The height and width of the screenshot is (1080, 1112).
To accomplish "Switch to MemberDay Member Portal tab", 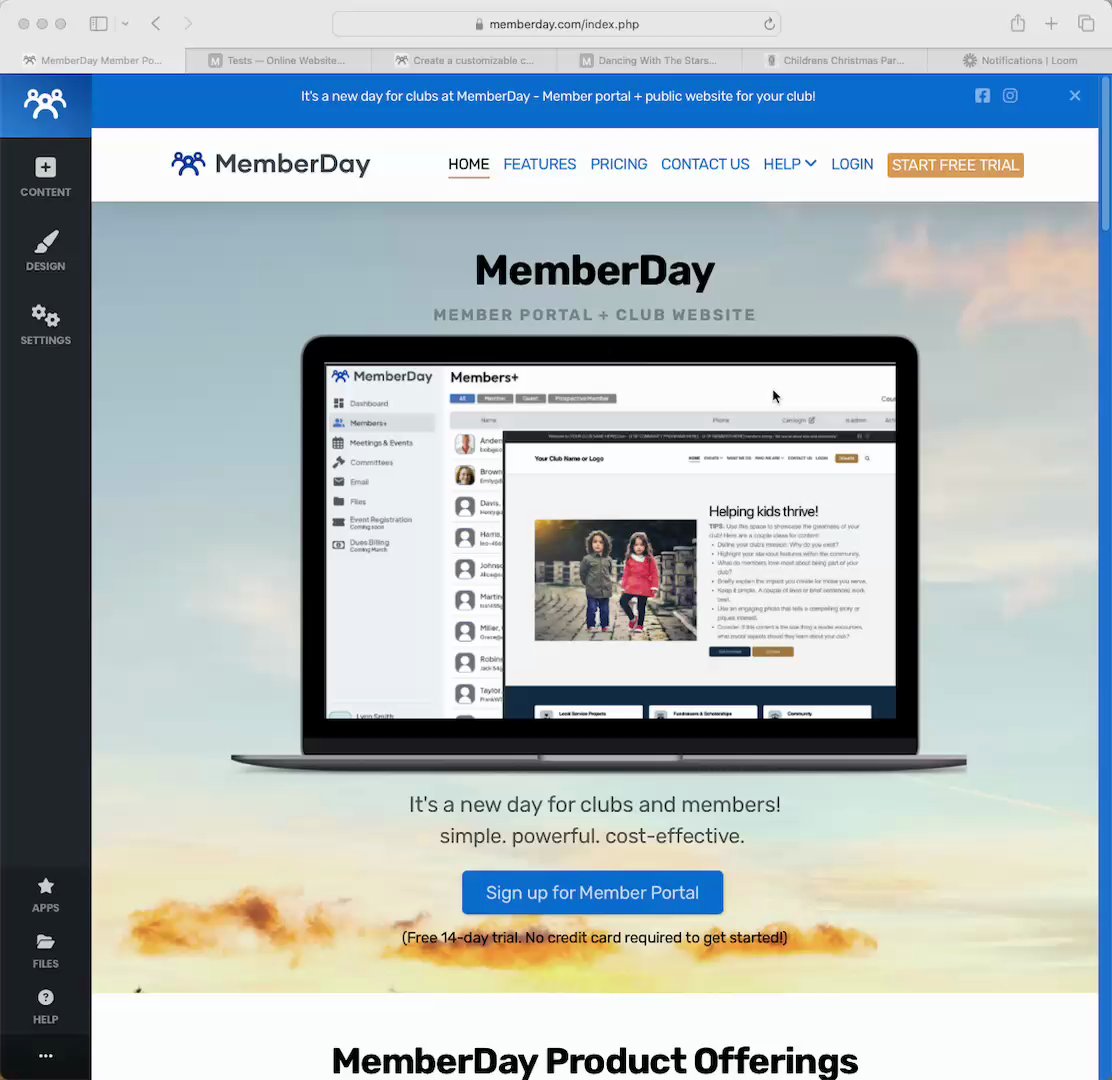I will click(93, 60).
